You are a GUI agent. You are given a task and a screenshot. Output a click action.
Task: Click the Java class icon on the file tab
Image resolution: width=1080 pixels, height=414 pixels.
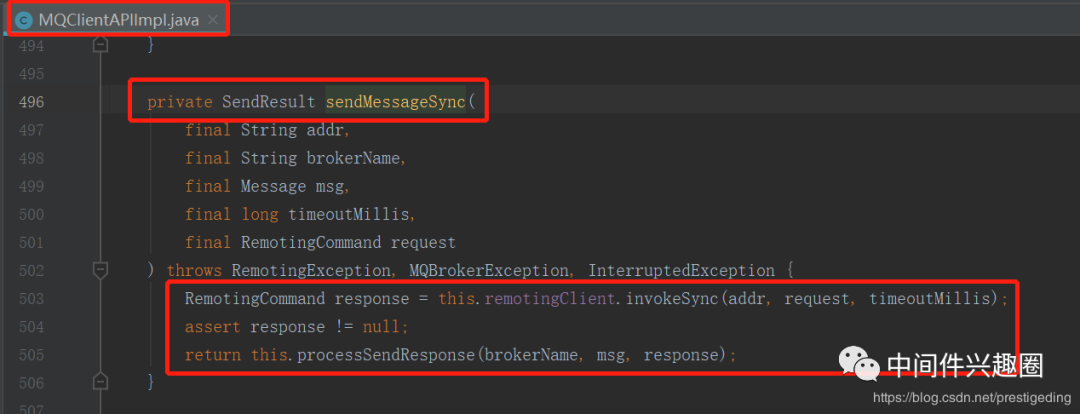click(23, 20)
